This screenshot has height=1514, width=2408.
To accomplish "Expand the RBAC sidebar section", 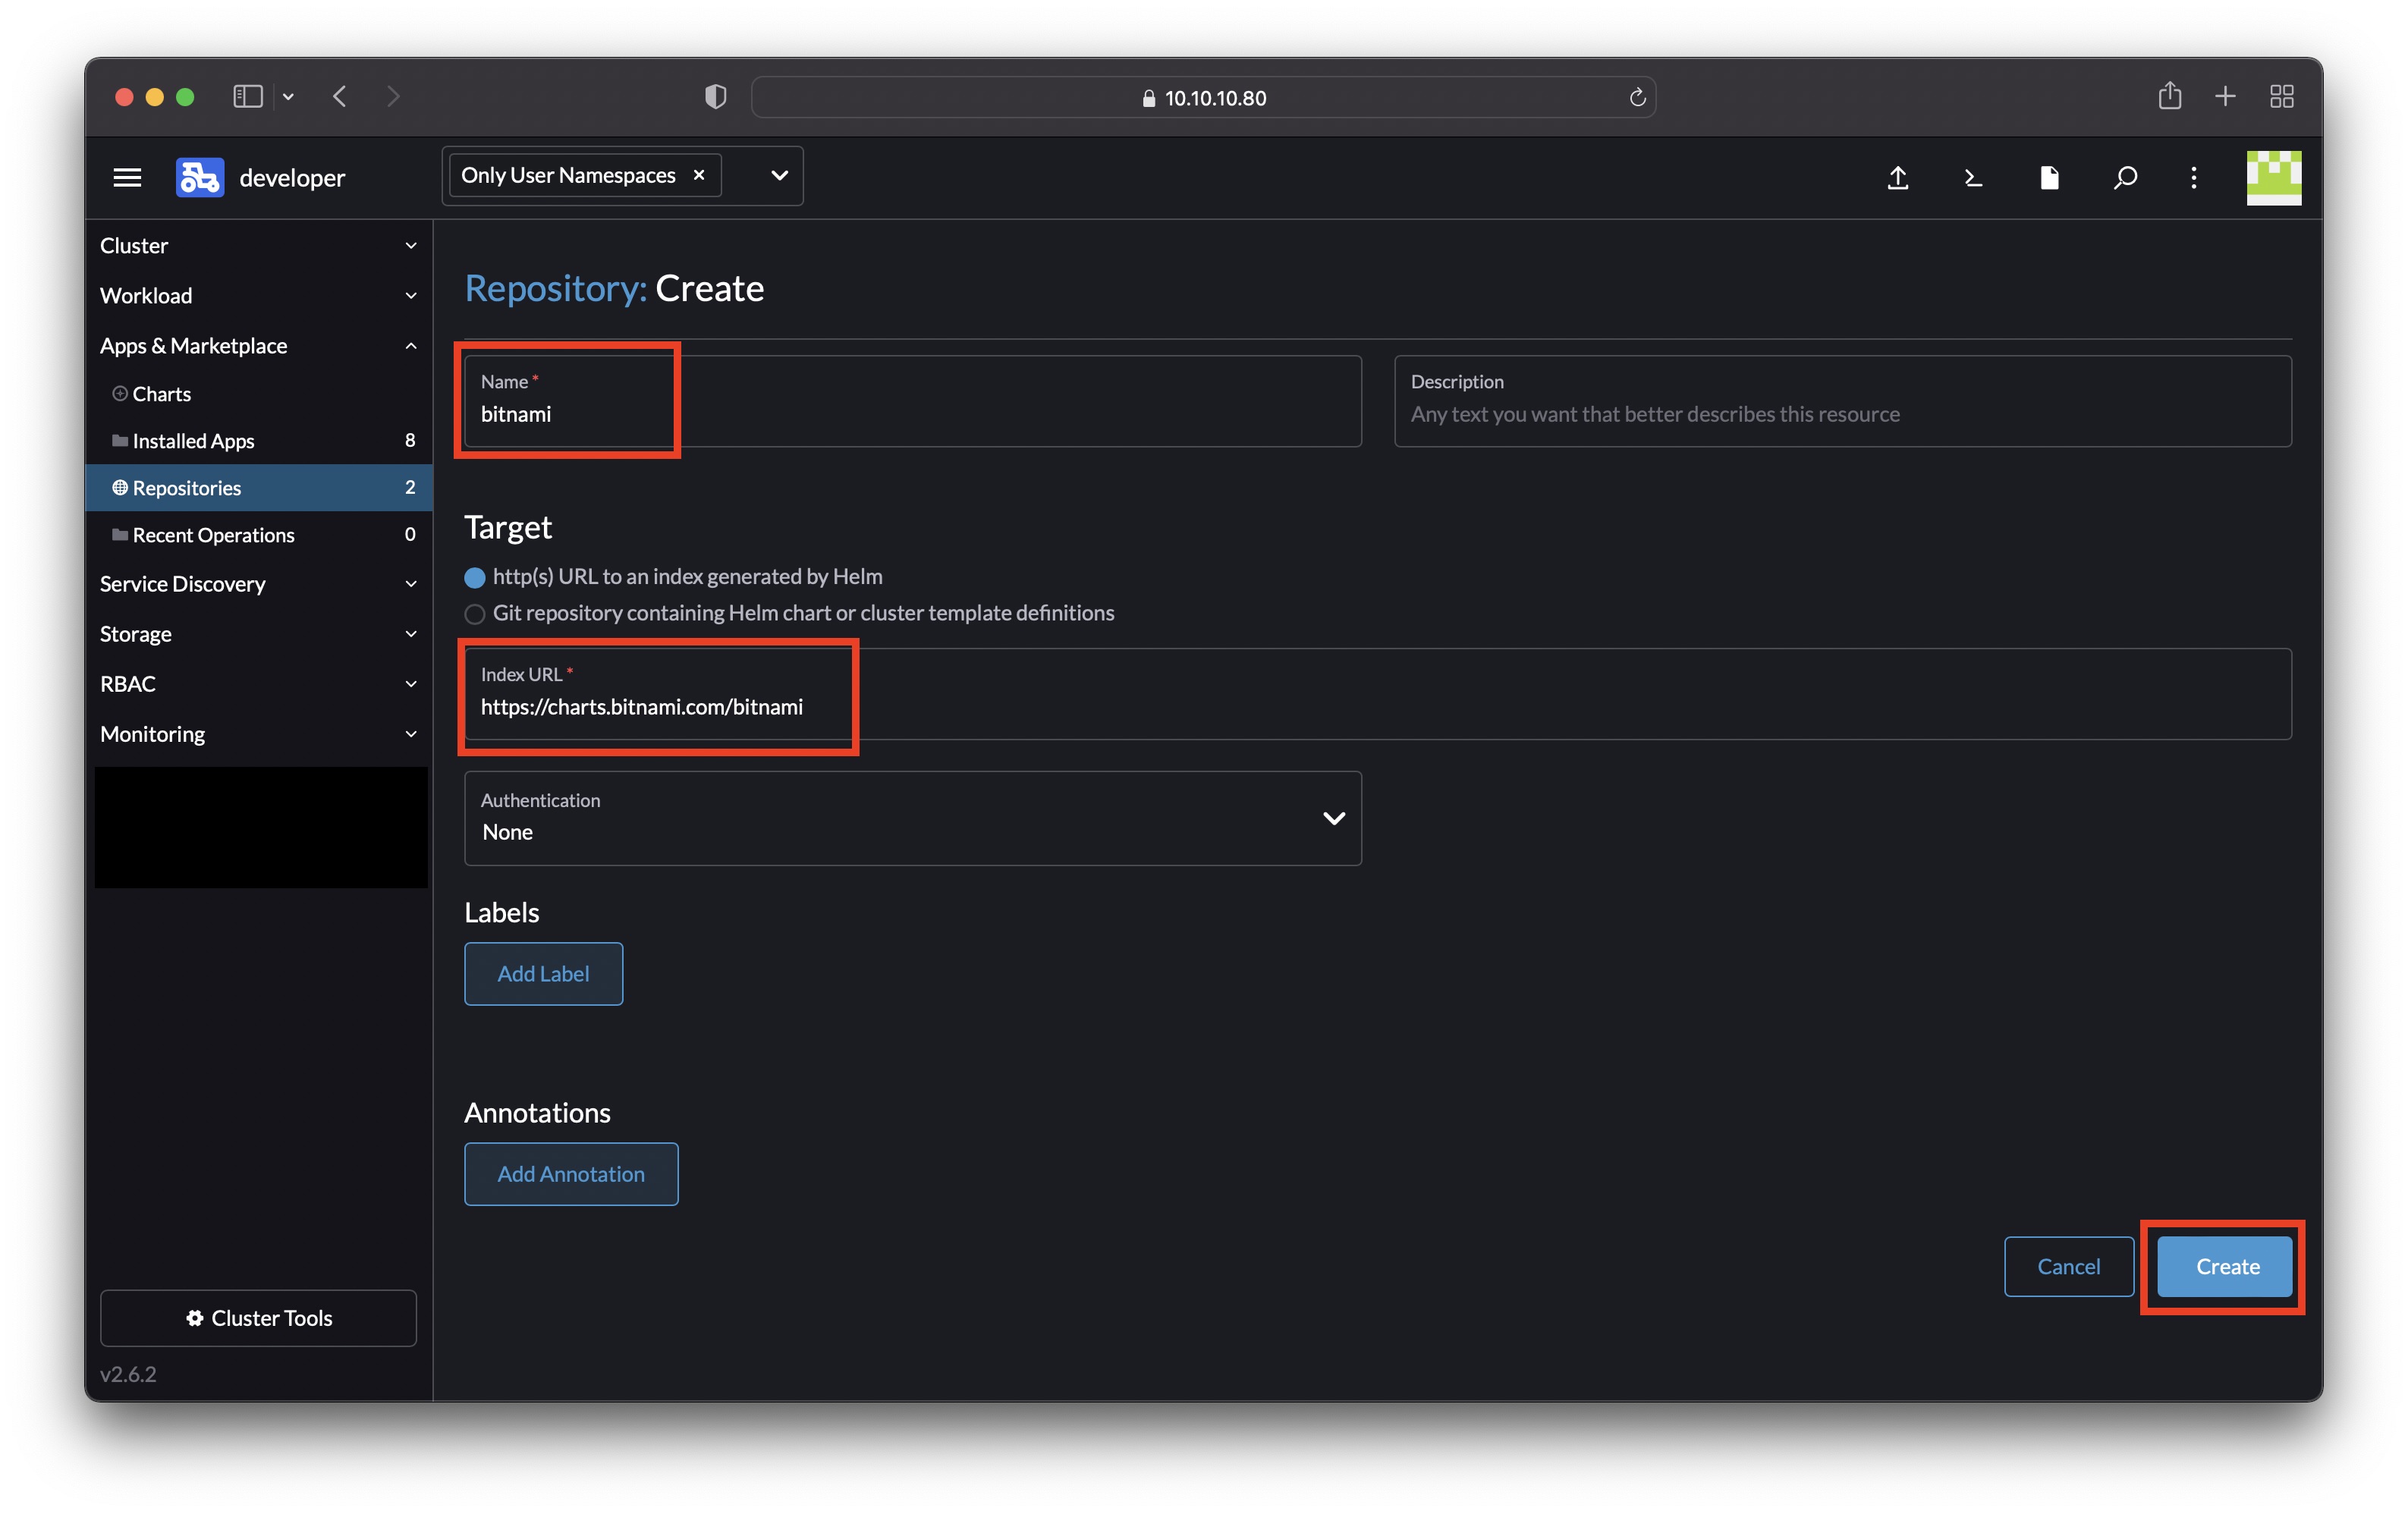I will point(259,684).
